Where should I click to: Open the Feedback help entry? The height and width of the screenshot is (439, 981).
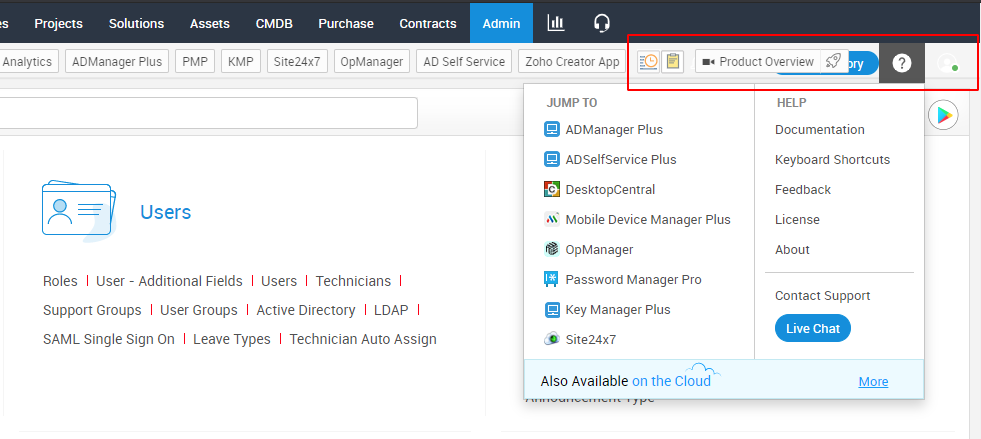coord(803,189)
